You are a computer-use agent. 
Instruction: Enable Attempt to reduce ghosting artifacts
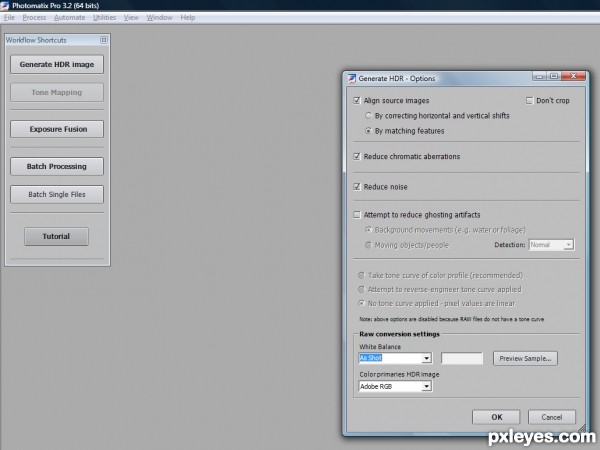357,215
